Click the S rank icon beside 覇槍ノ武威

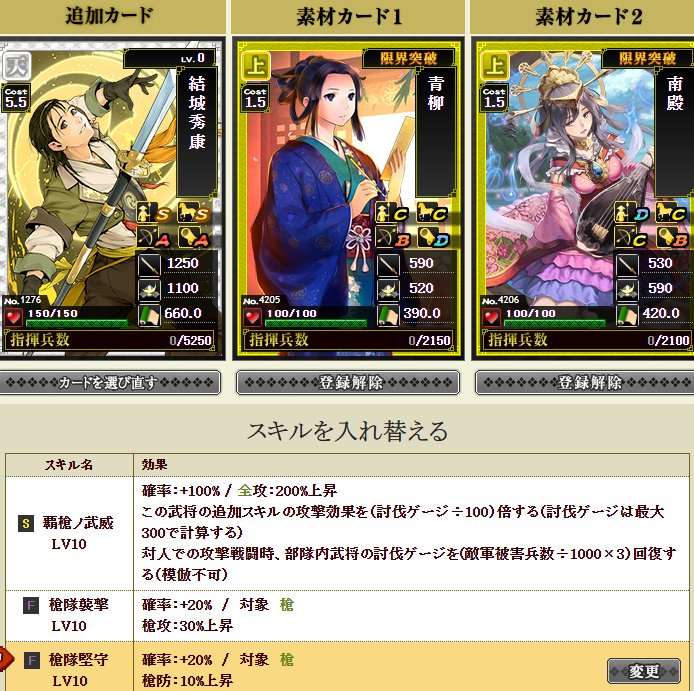(26, 524)
